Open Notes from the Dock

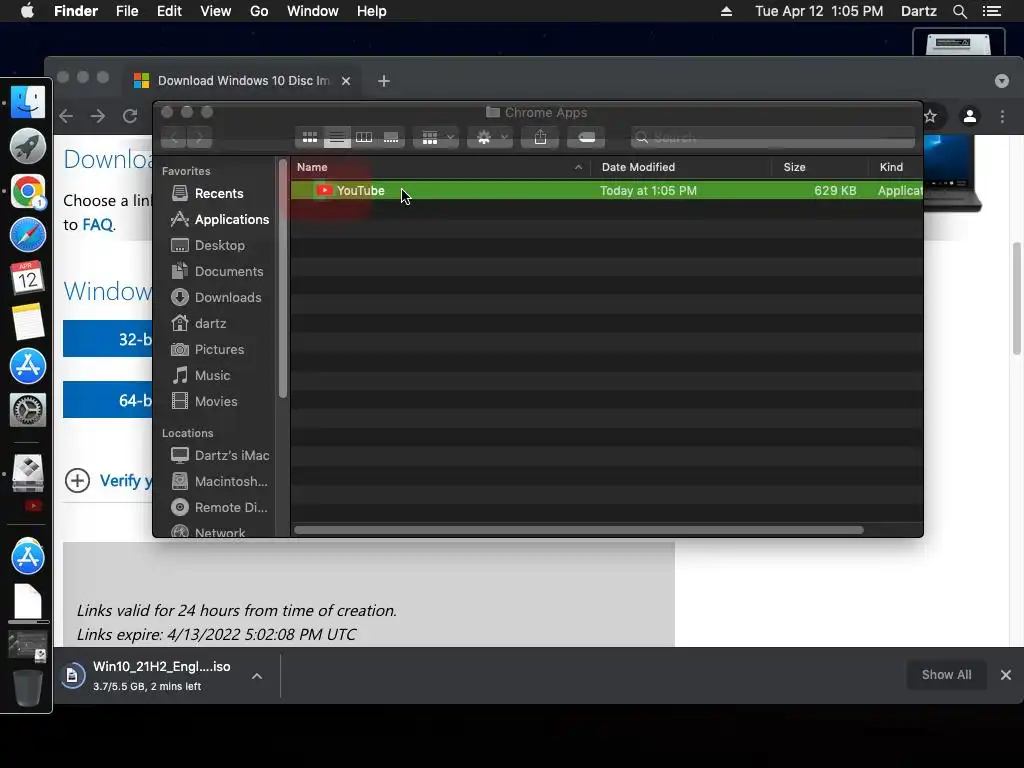point(27,321)
